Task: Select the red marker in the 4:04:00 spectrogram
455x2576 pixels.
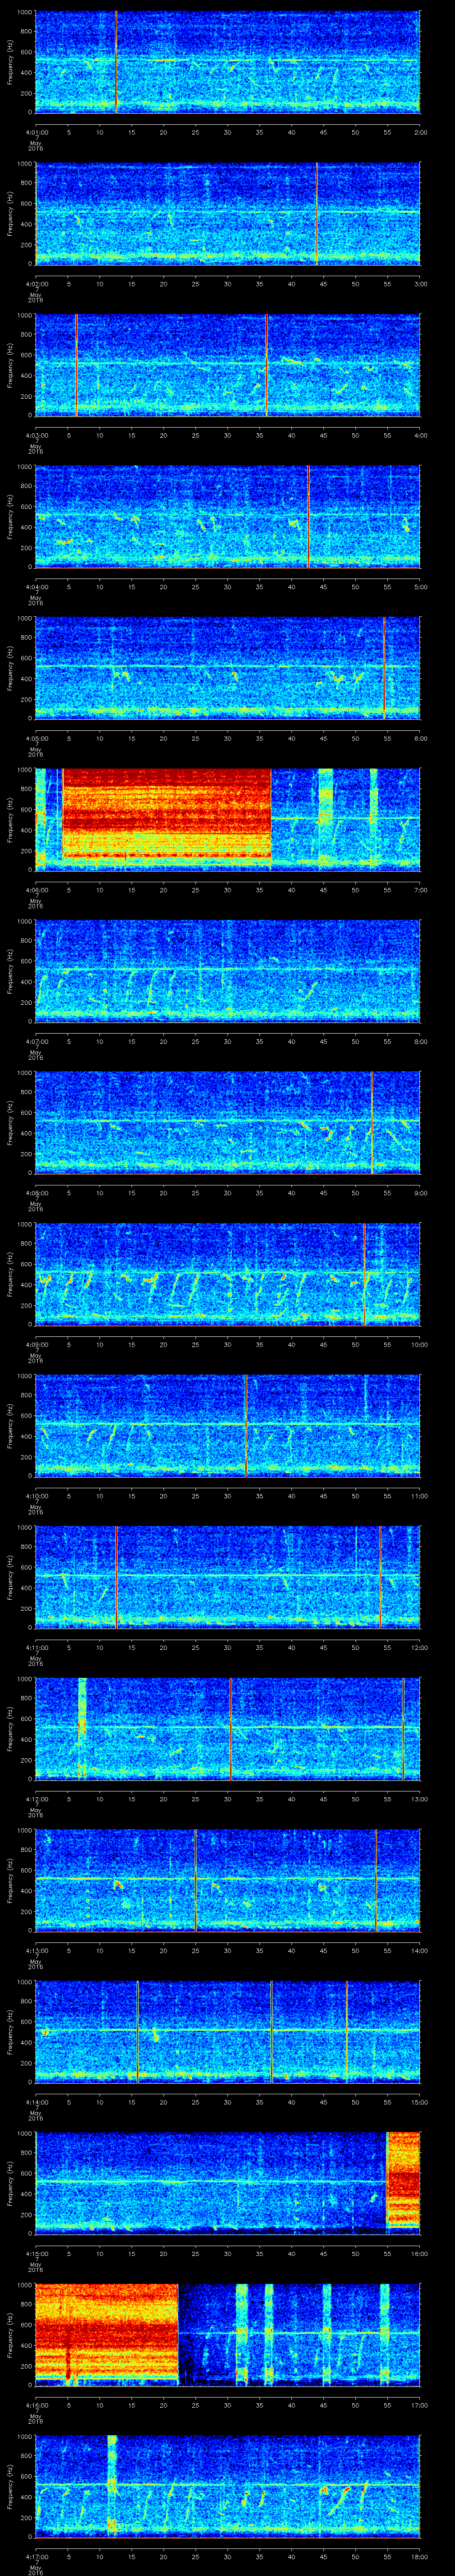Action: (308, 516)
